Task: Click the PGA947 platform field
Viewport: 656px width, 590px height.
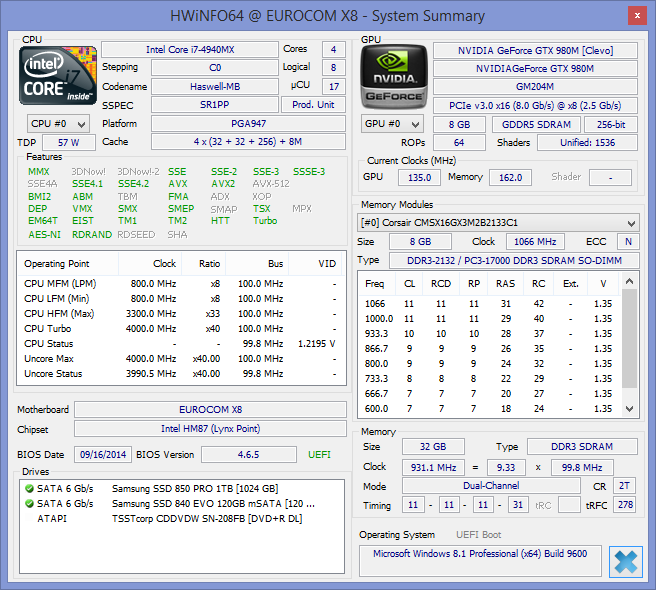Action: point(249,123)
